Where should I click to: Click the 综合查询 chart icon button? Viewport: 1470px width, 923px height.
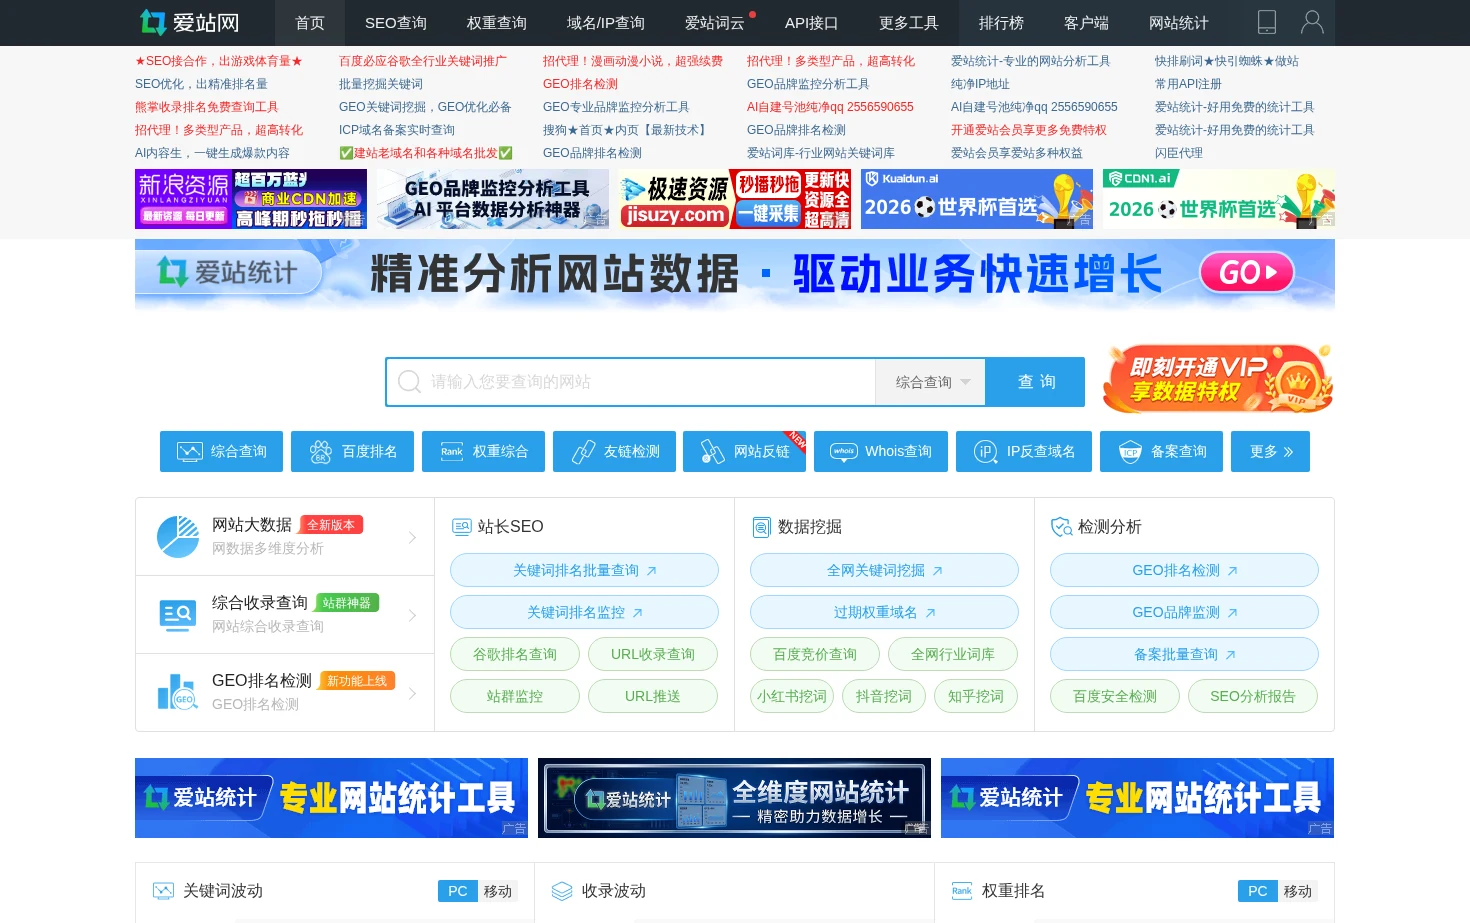pyautogui.click(x=190, y=452)
